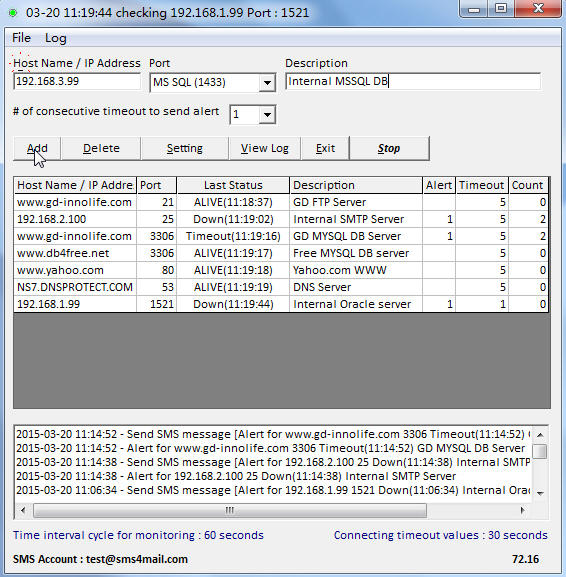
Task: Click the Yahoo.com WWW description cell
Action: tap(356, 270)
